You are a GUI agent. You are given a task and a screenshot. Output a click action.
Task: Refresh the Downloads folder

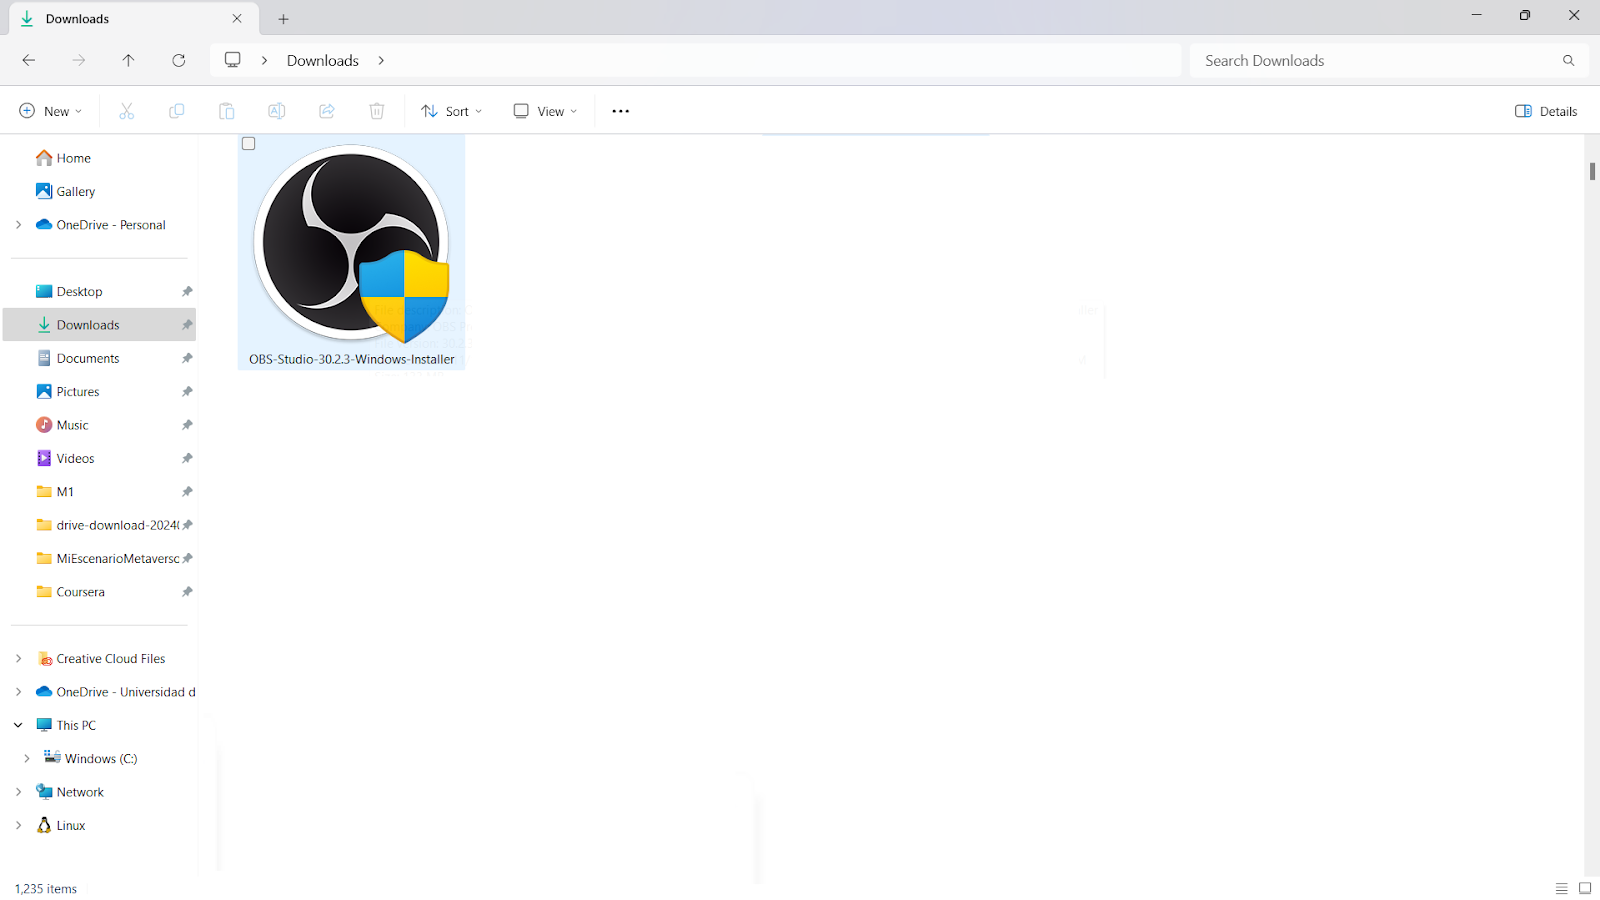pyautogui.click(x=179, y=60)
